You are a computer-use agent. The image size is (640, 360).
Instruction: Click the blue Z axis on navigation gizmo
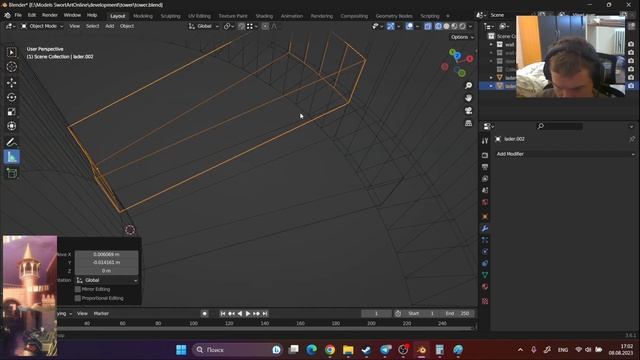[x=457, y=56]
